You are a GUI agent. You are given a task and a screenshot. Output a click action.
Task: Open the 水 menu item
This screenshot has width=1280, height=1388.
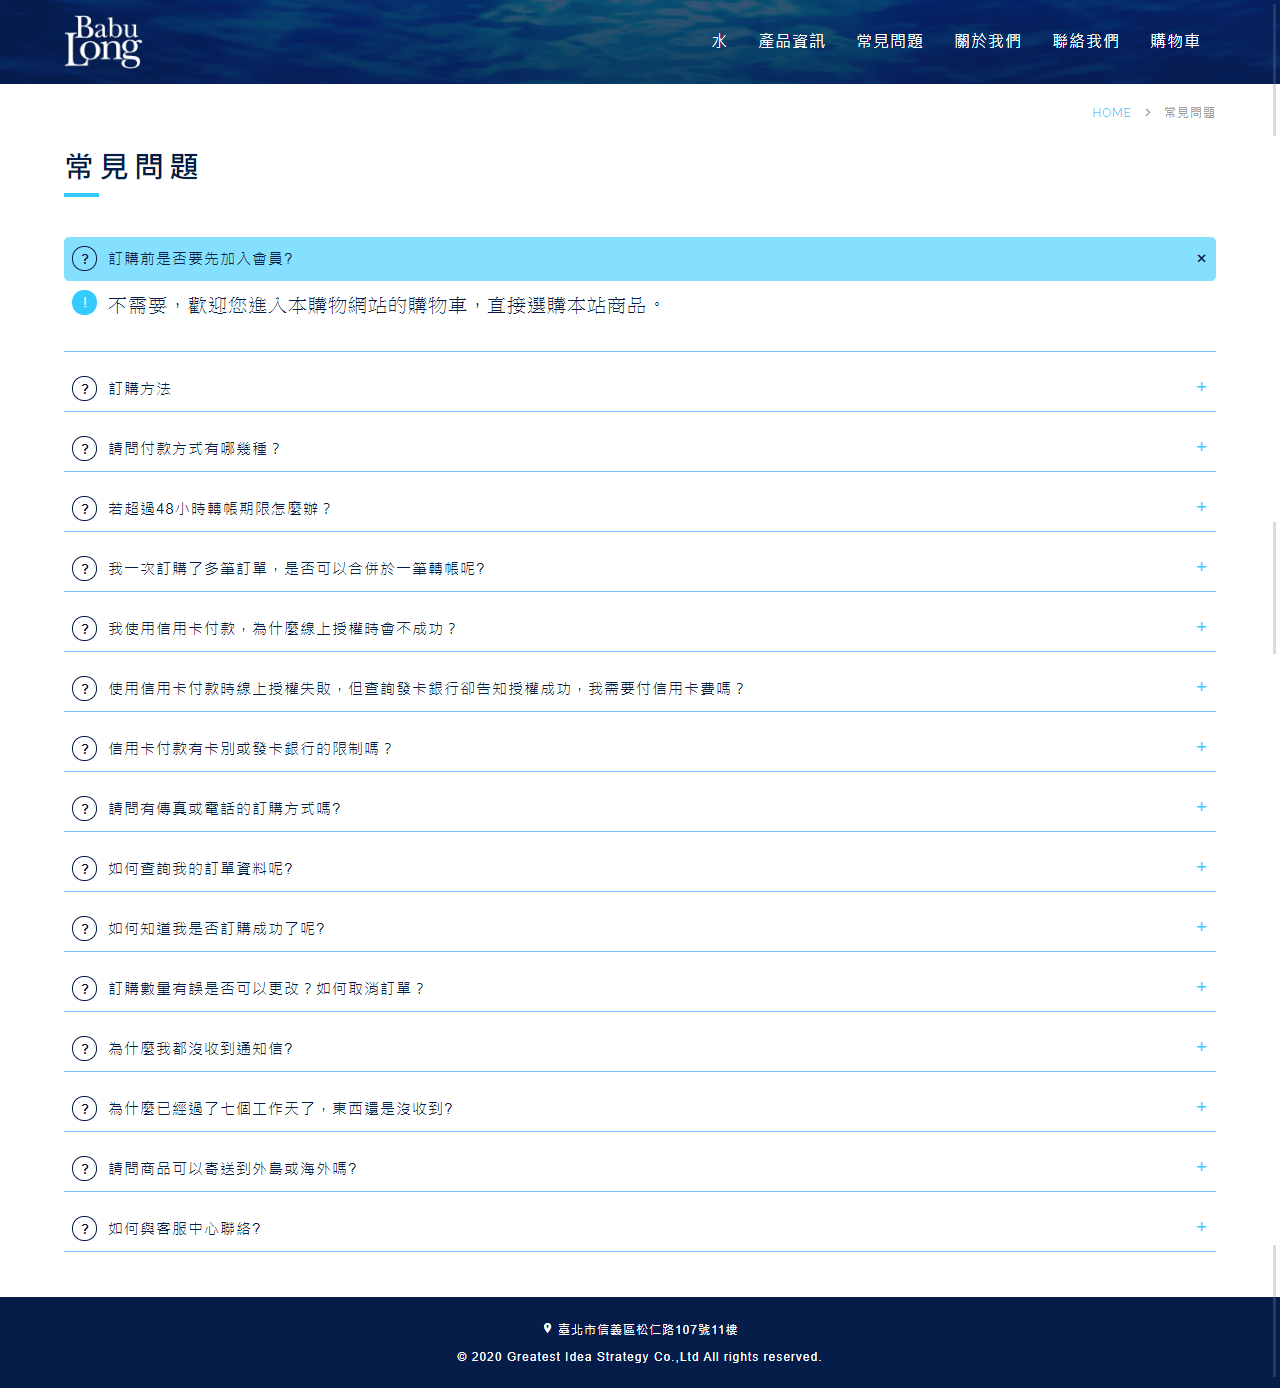click(x=719, y=41)
